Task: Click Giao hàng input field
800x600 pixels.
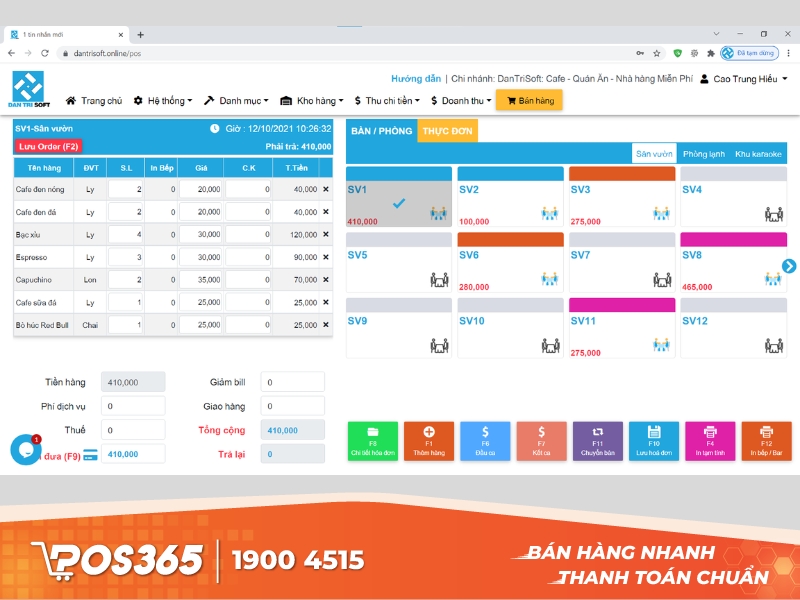Action: (x=292, y=406)
